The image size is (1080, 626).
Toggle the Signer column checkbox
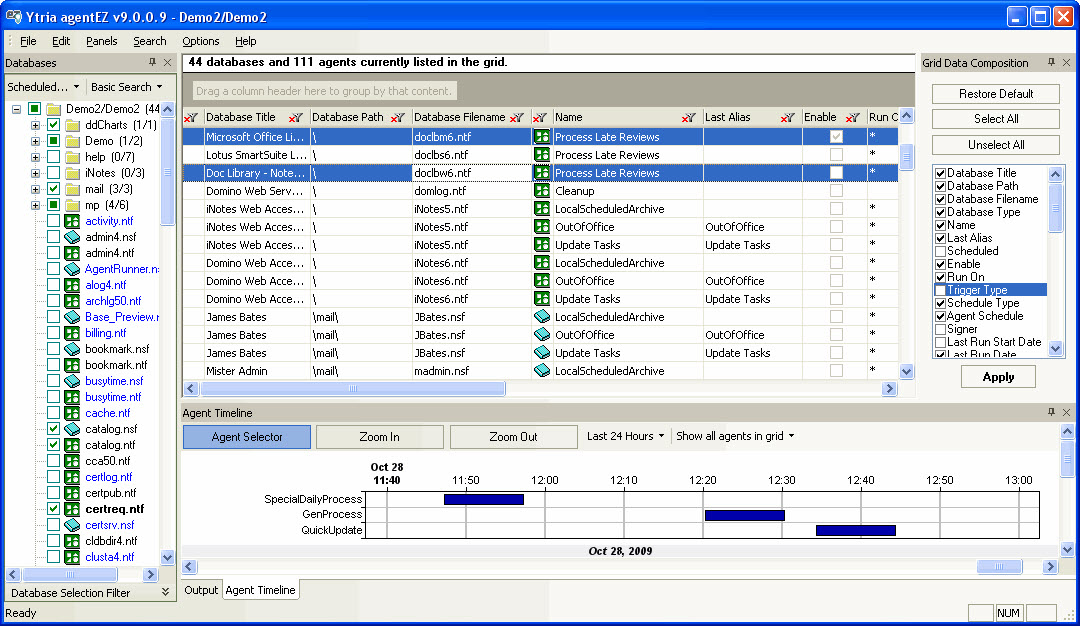pyautogui.click(x=940, y=329)
